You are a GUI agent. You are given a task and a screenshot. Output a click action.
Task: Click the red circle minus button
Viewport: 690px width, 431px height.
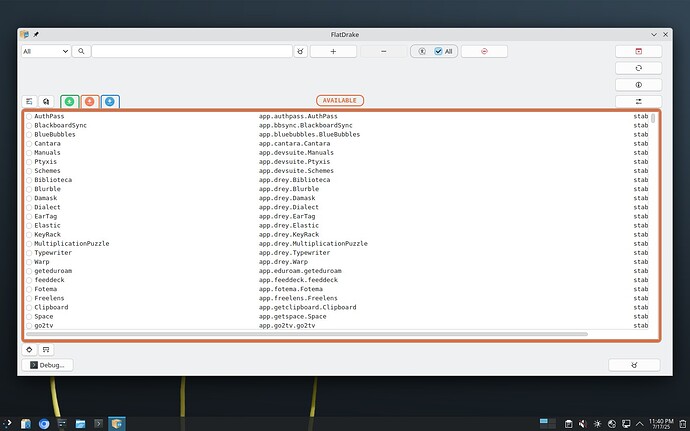tap(484, 51)
